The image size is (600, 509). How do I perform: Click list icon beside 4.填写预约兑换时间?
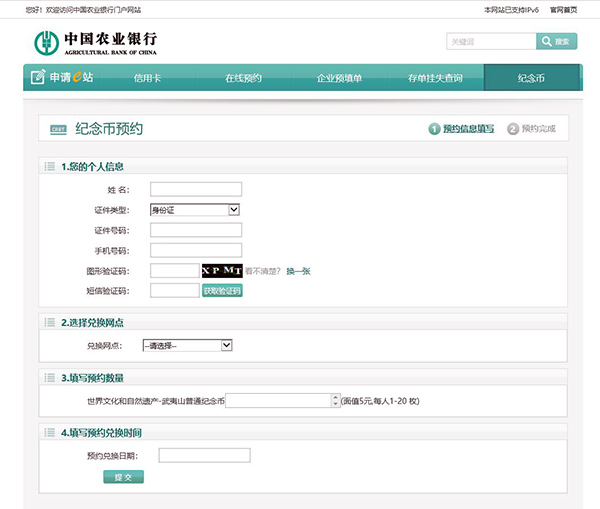click(49, 432)
